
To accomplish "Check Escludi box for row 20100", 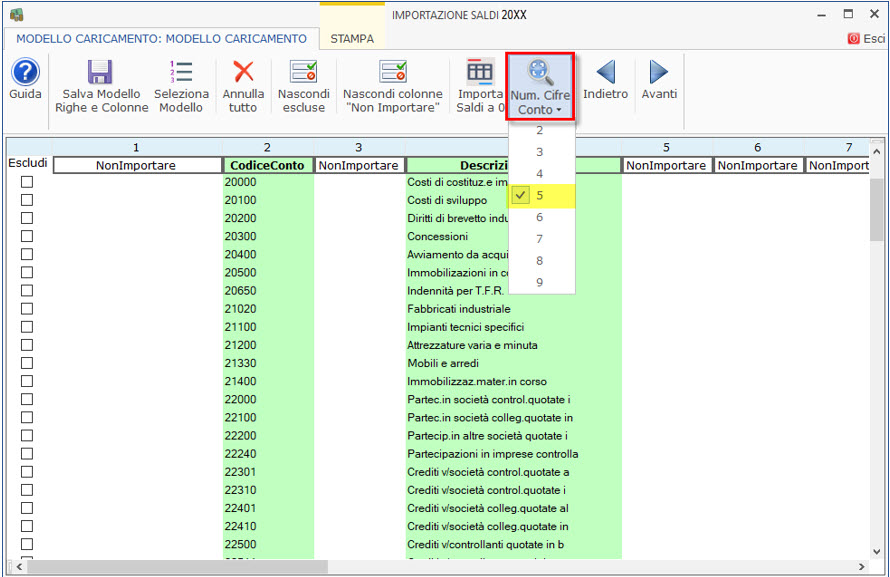I will [27, 200].
